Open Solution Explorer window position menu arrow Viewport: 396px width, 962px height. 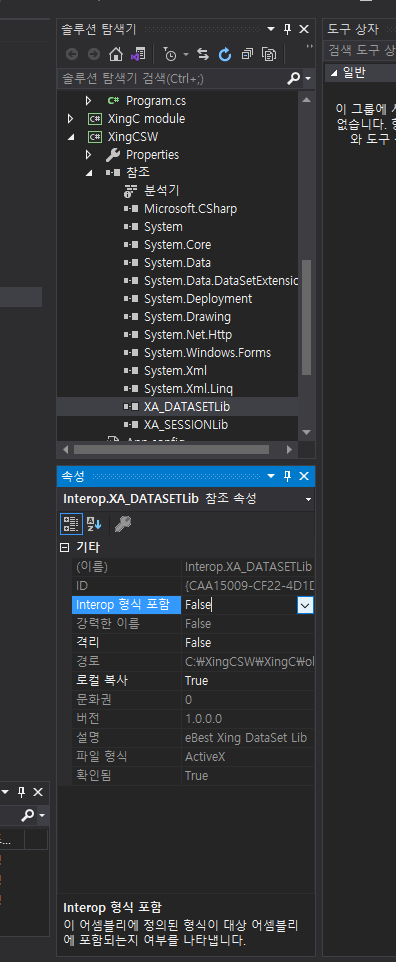pos(271,29)
